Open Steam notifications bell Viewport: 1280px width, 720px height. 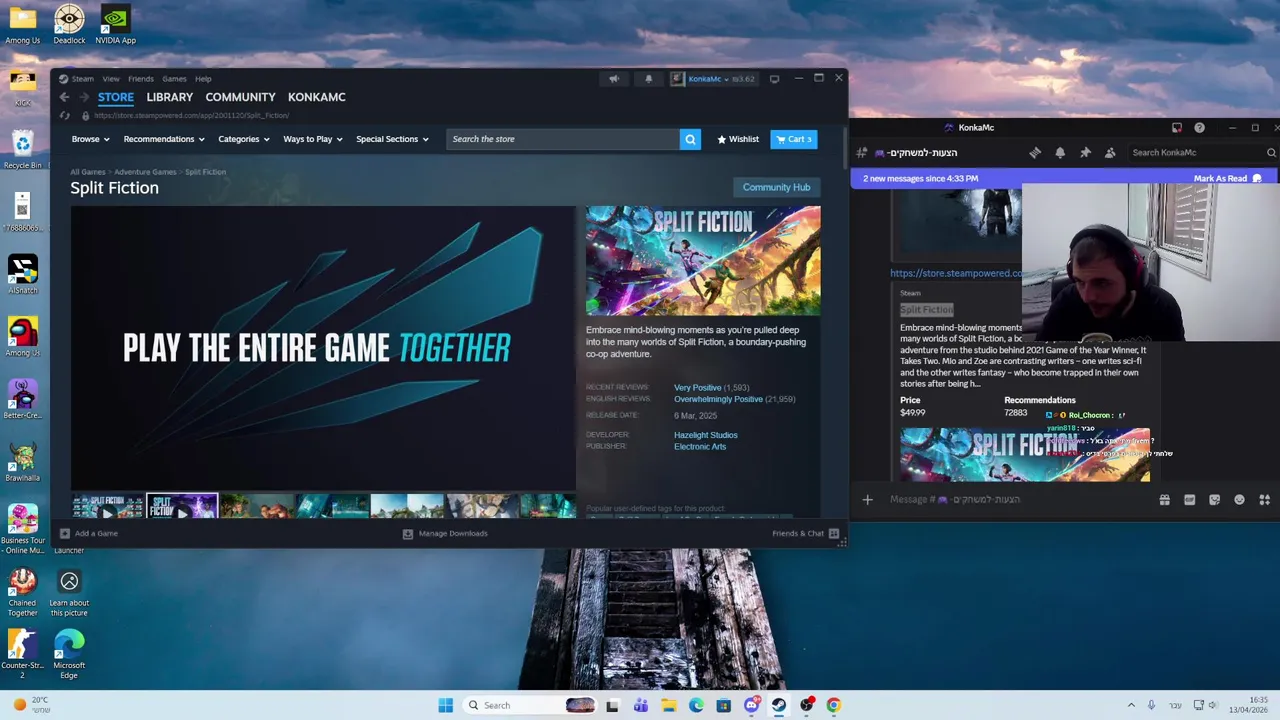pos(648,79)
